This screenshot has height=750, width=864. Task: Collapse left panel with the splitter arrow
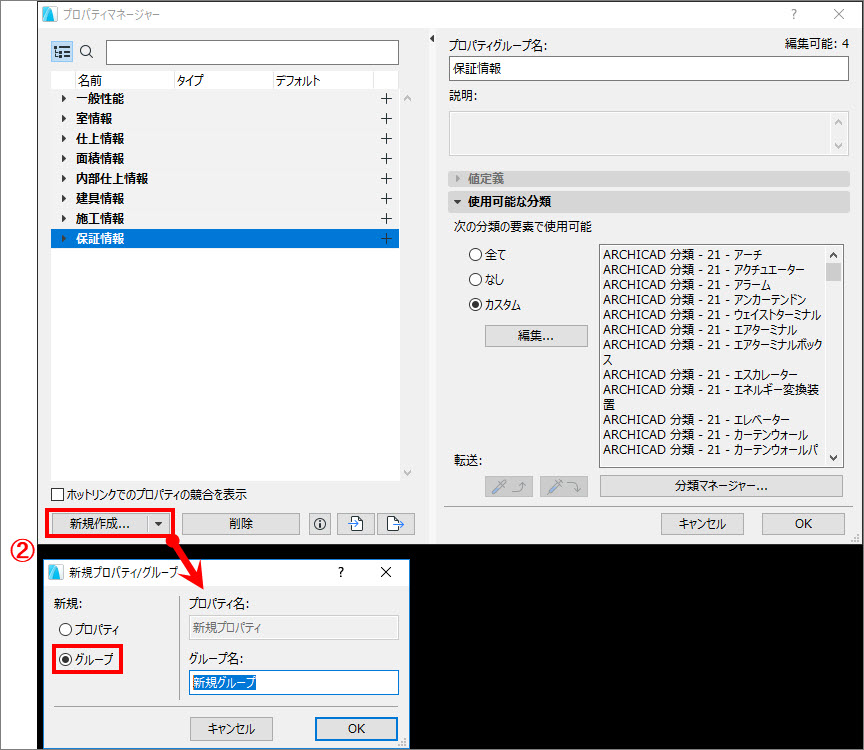click(432, 39)
